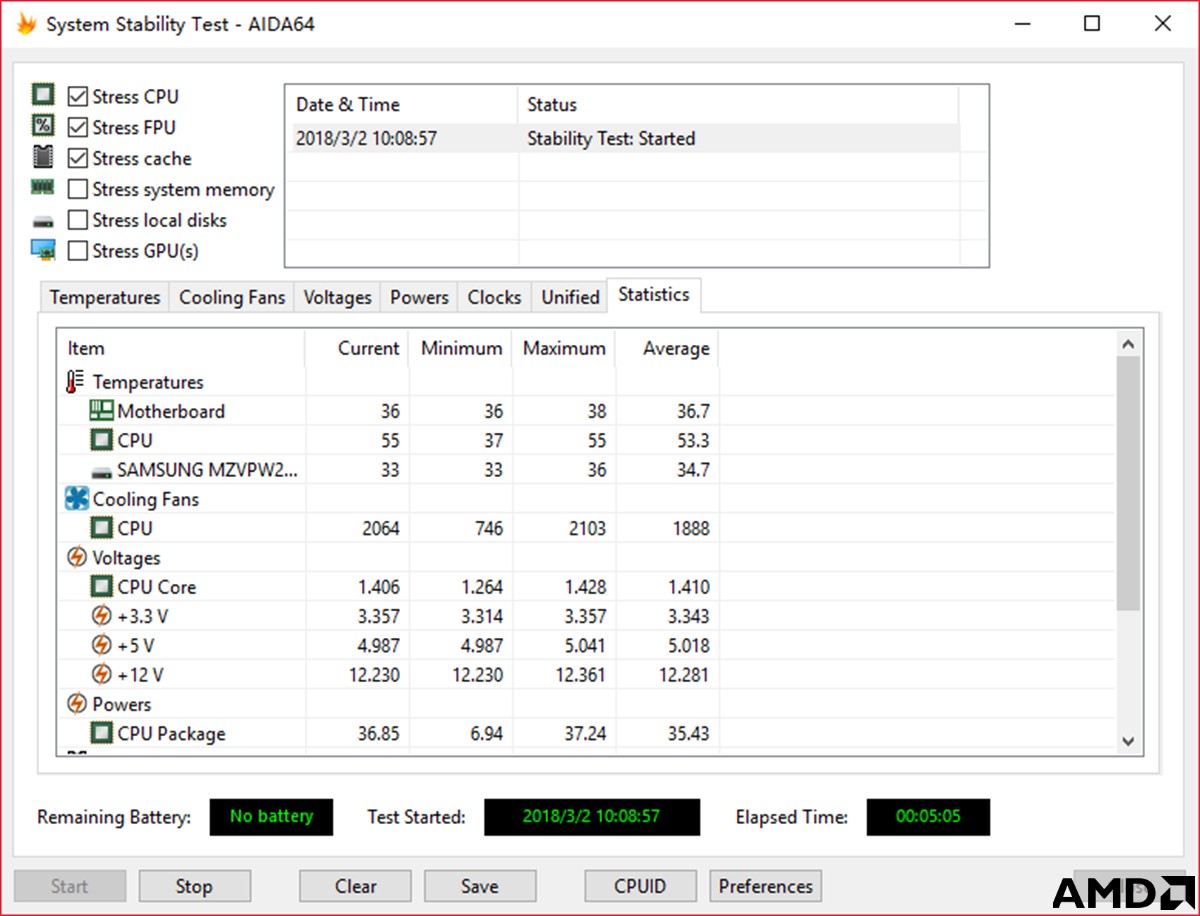Viewport: 1200px width, 916px height.
Task: Stop the stability test
Action: pos(194,886)
